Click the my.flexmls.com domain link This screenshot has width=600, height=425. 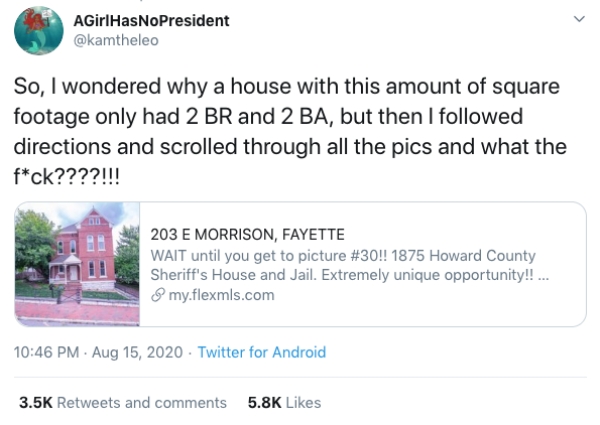click(x=220, y=295)
